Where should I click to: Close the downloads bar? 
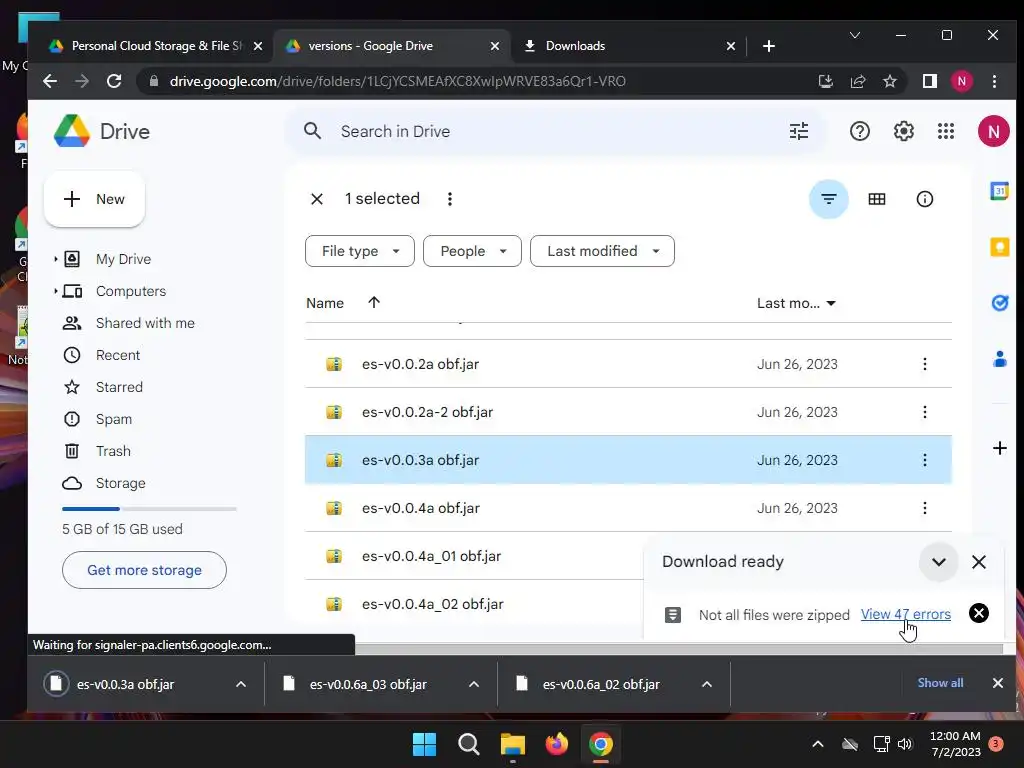pos(997,683)
